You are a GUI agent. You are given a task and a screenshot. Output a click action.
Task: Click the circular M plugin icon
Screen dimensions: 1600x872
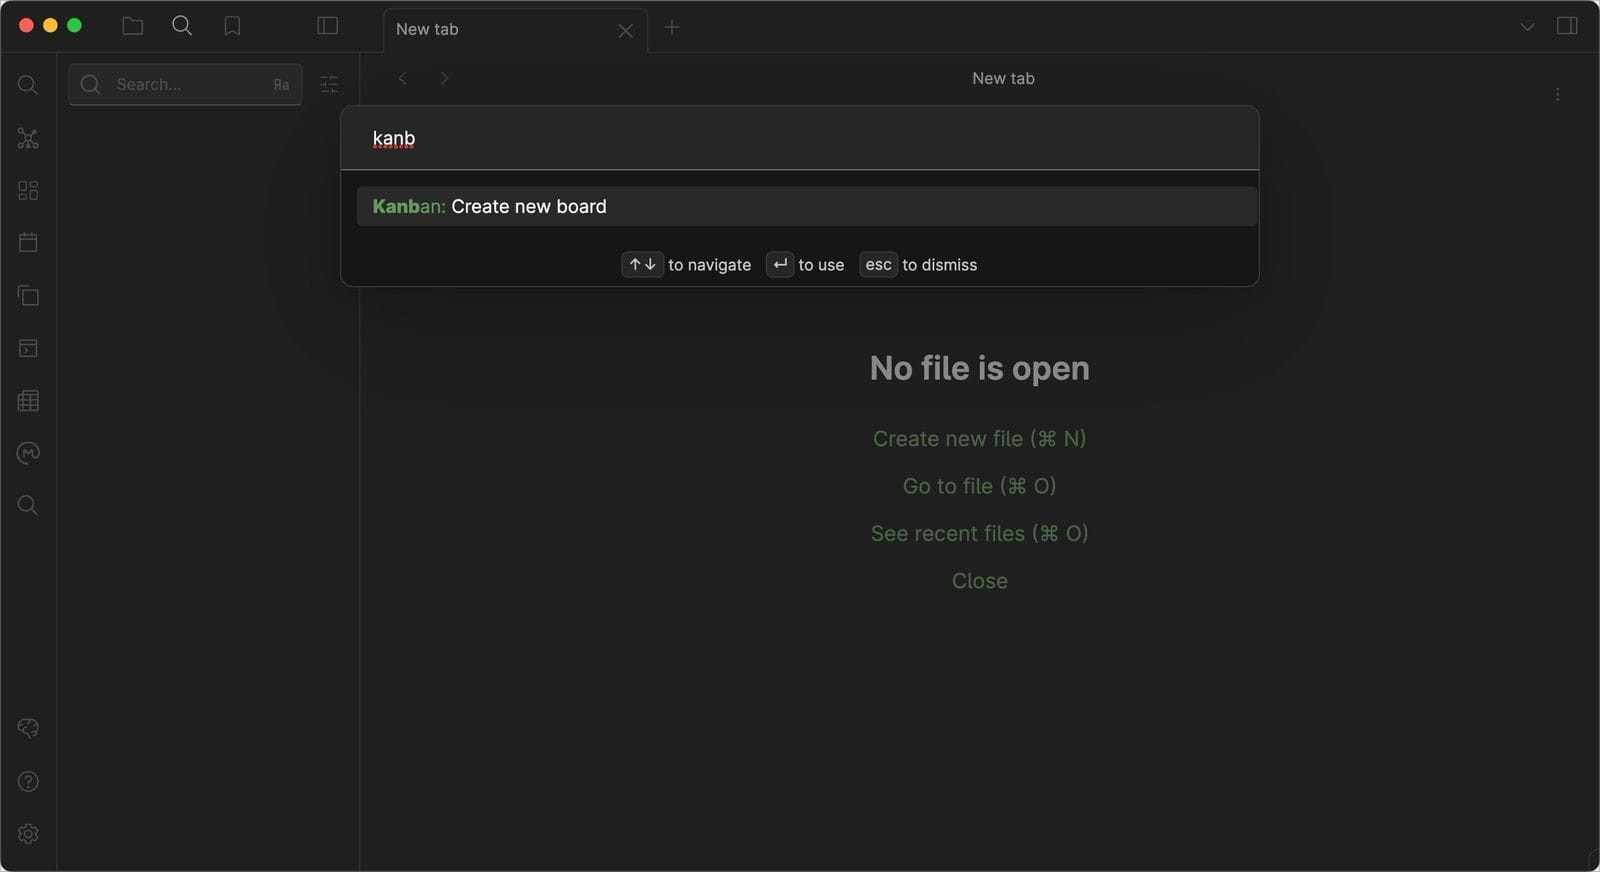[x=28, y=453]
